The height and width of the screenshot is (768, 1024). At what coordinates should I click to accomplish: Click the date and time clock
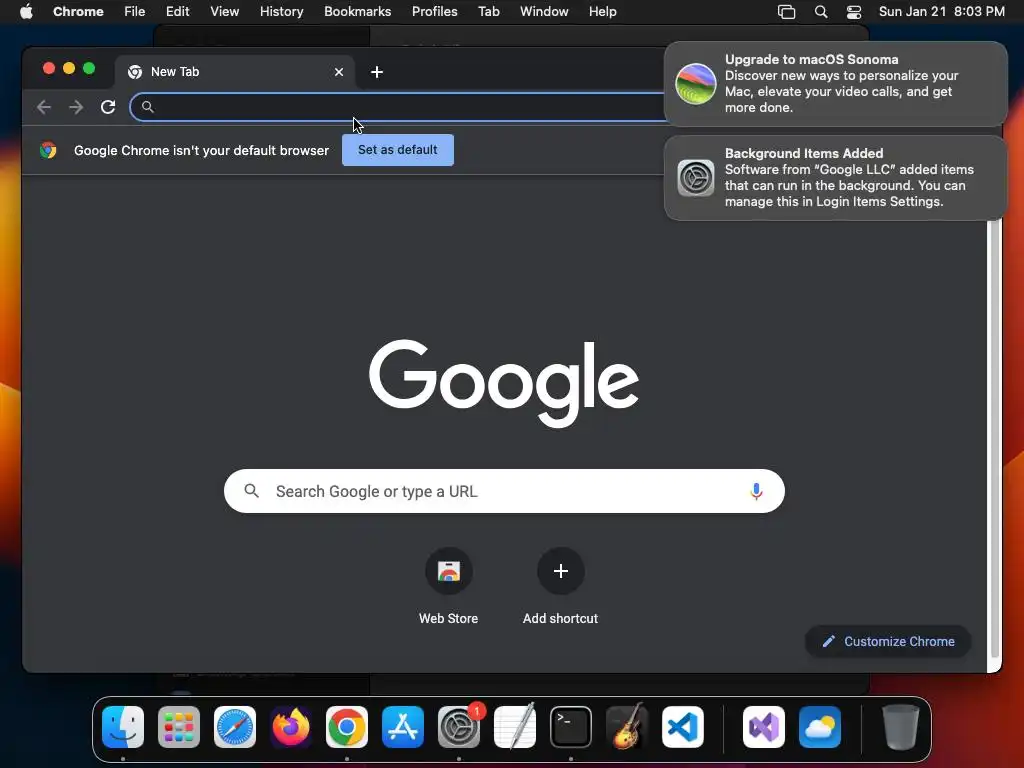(x=941, y=12)
